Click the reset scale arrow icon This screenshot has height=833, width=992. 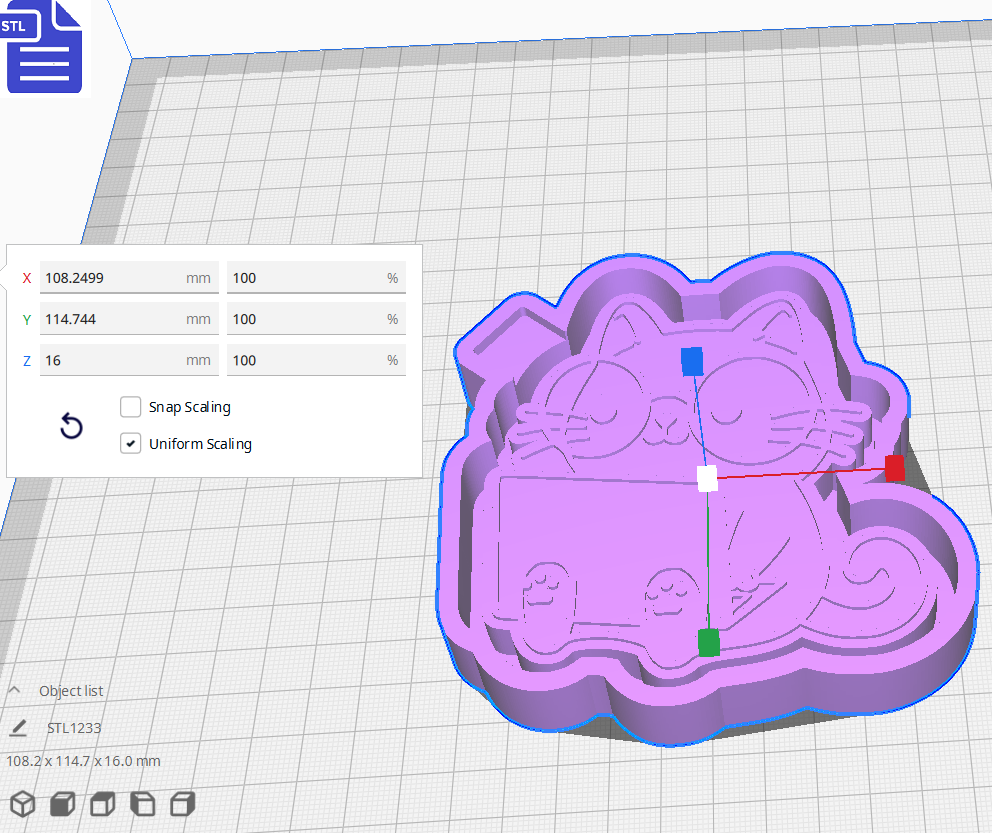pos(71,426)
